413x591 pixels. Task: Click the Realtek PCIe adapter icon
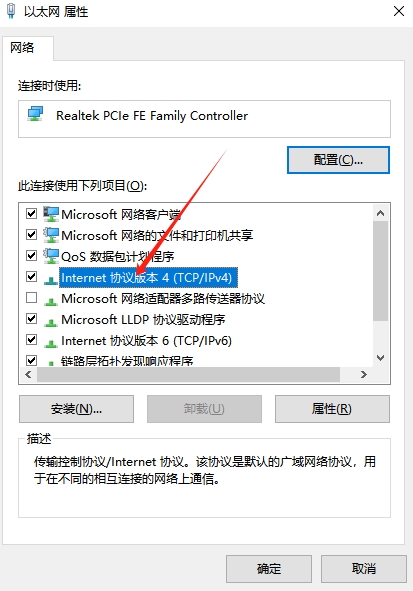coord(35,114)
